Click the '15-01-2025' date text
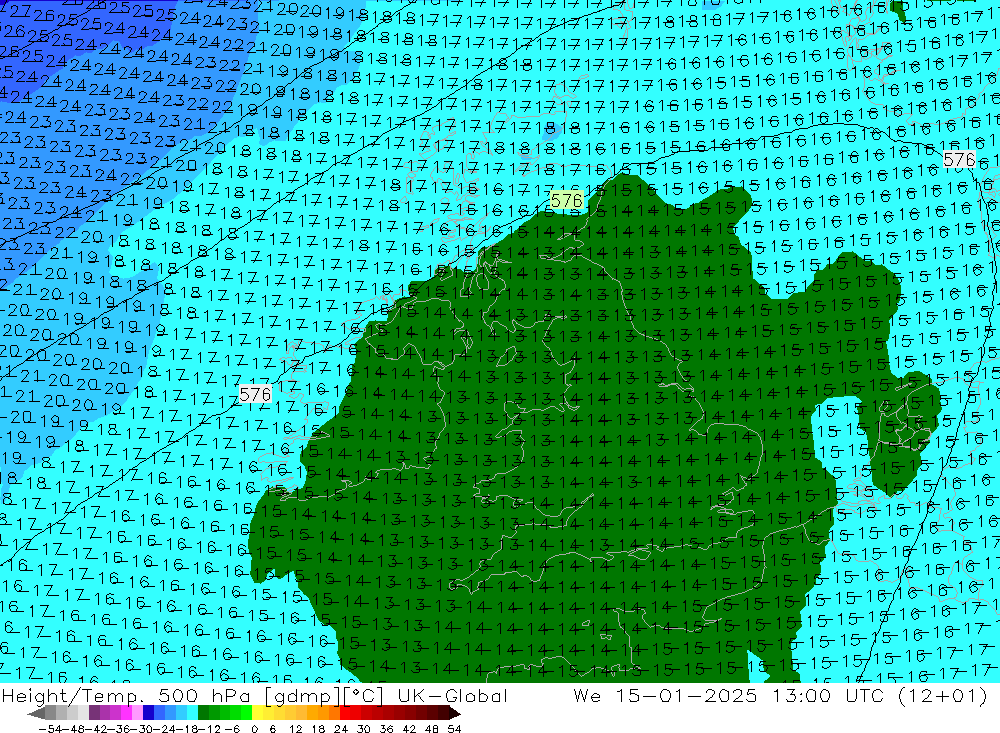 click(686, 695)
